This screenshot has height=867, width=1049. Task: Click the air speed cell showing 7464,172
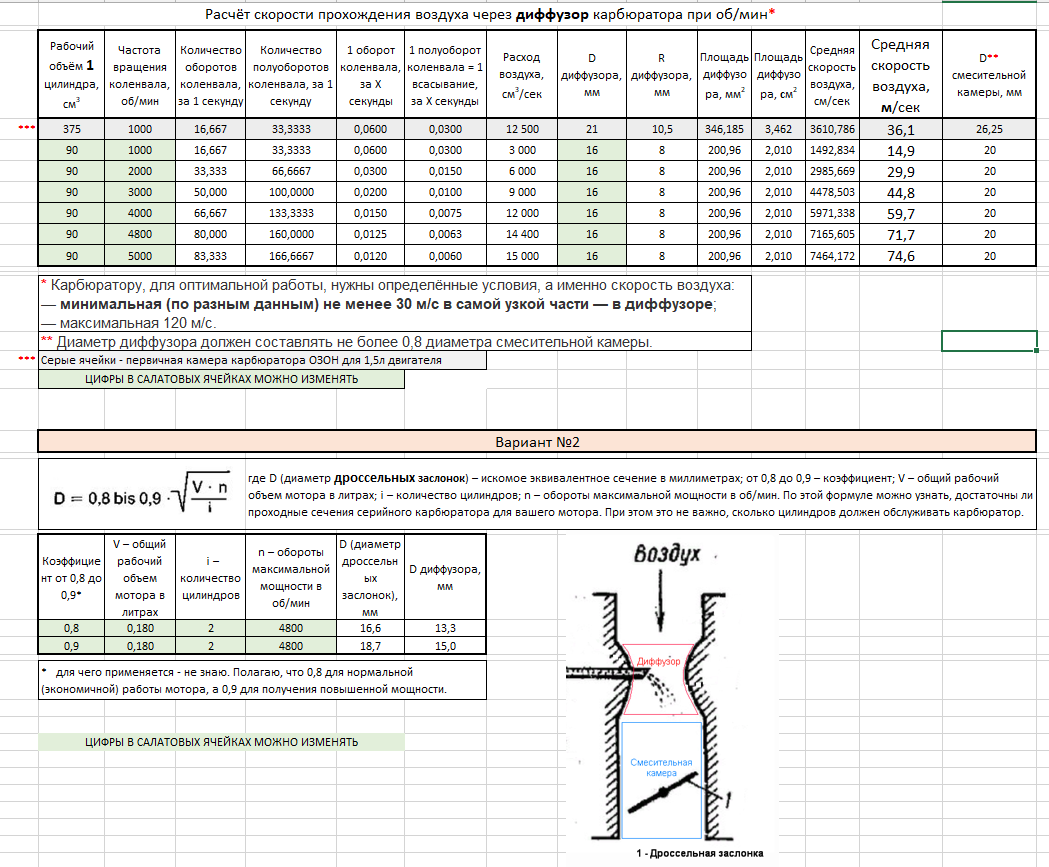832,256
